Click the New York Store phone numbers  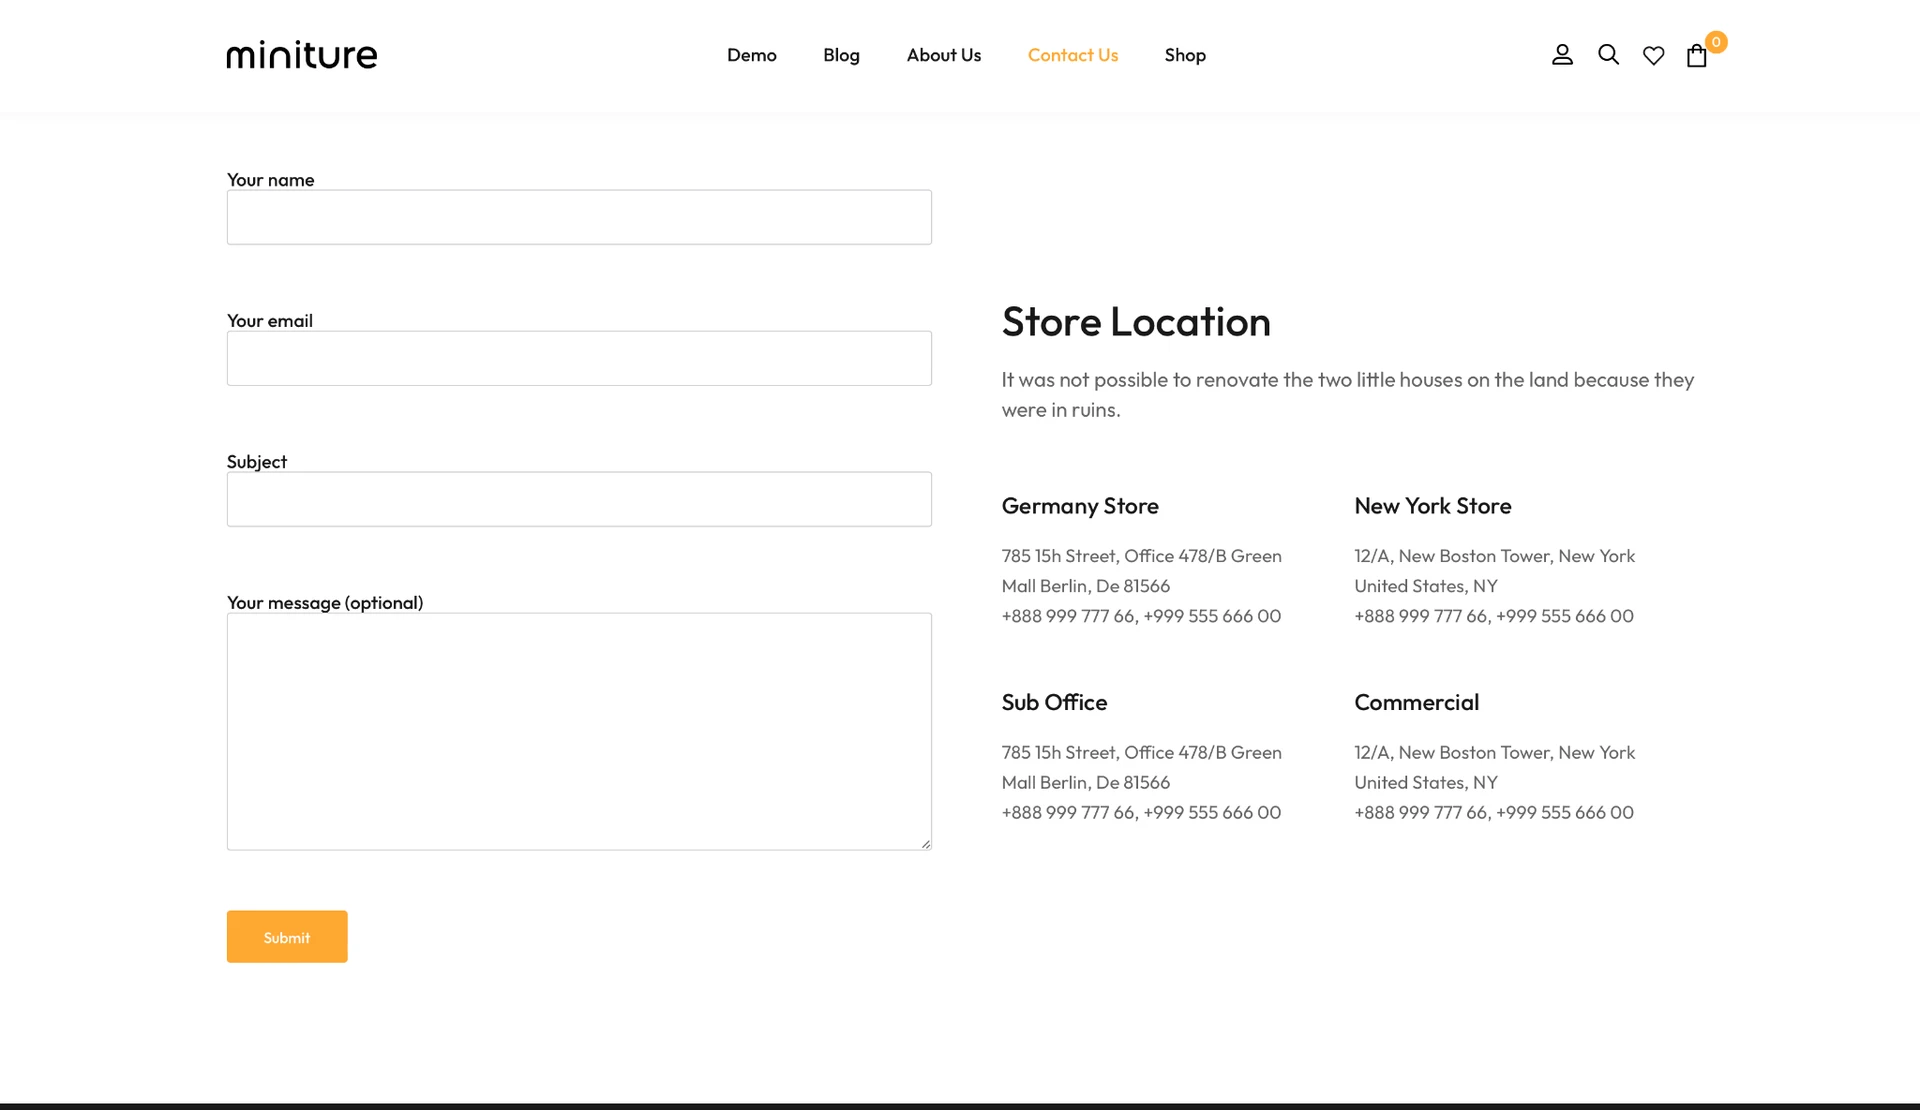pos(1494,616)
